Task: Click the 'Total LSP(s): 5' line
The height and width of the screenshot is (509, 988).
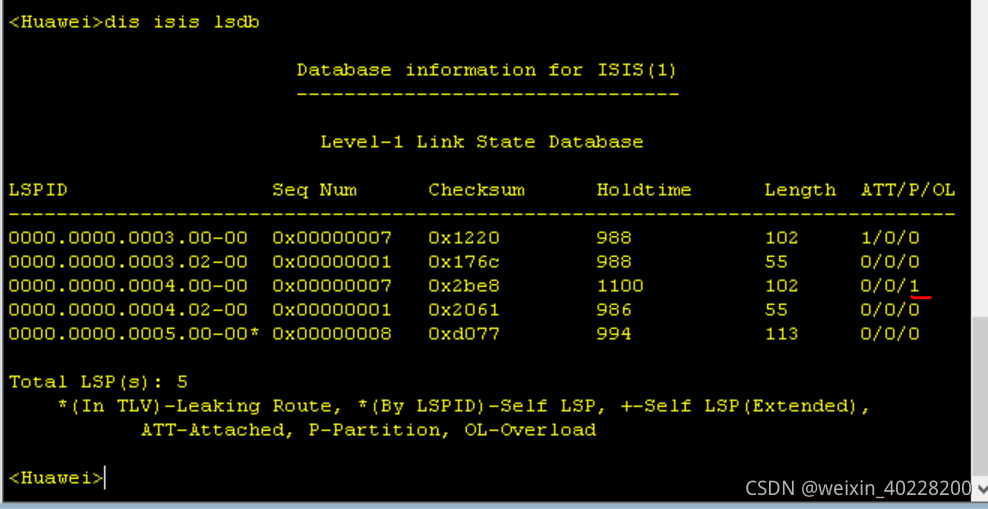Action: coord(98,382)
